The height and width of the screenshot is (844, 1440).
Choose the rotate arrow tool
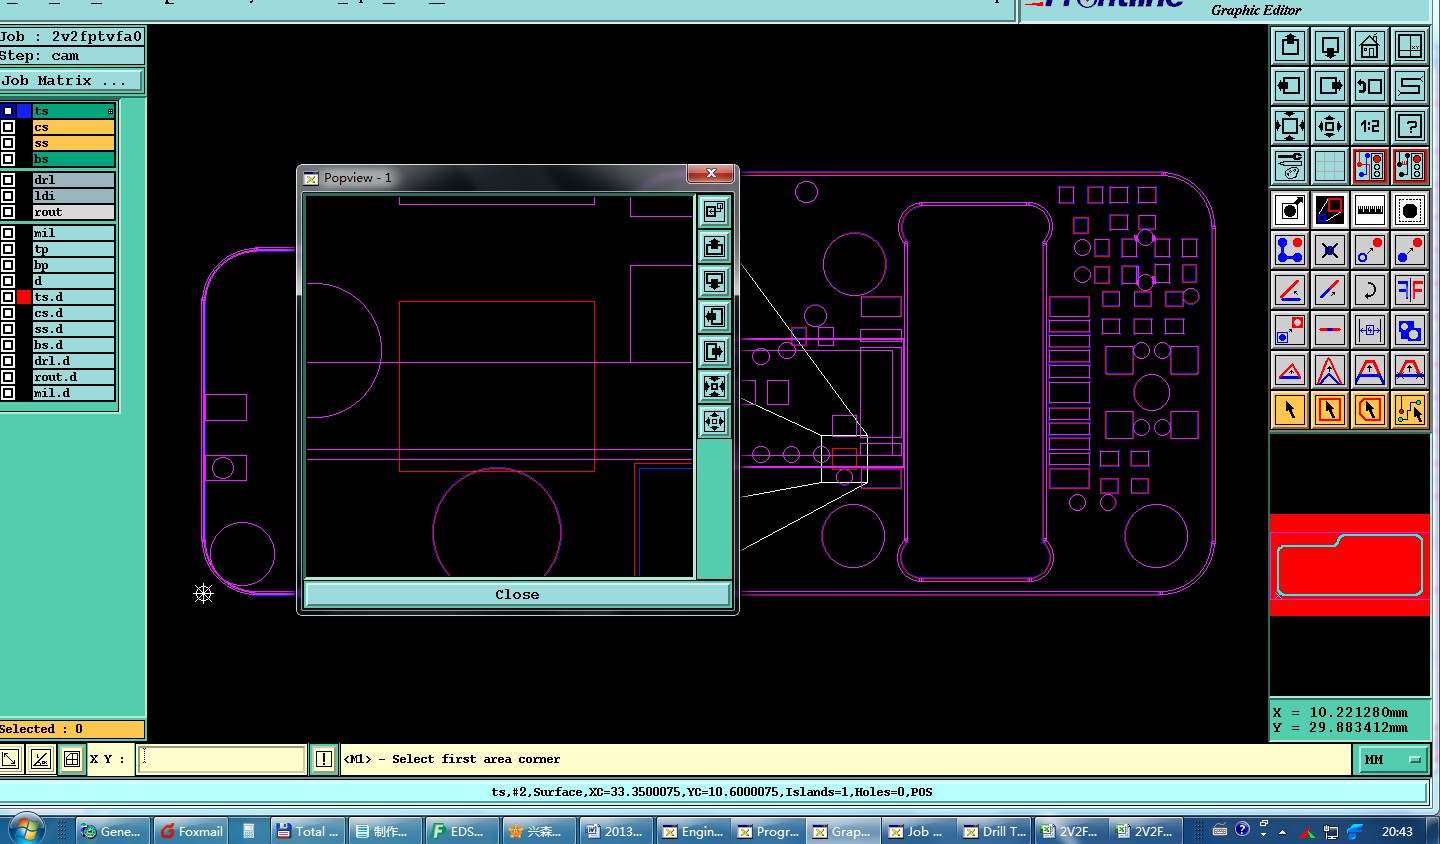pyautogui.click(x=1369, y=290)
